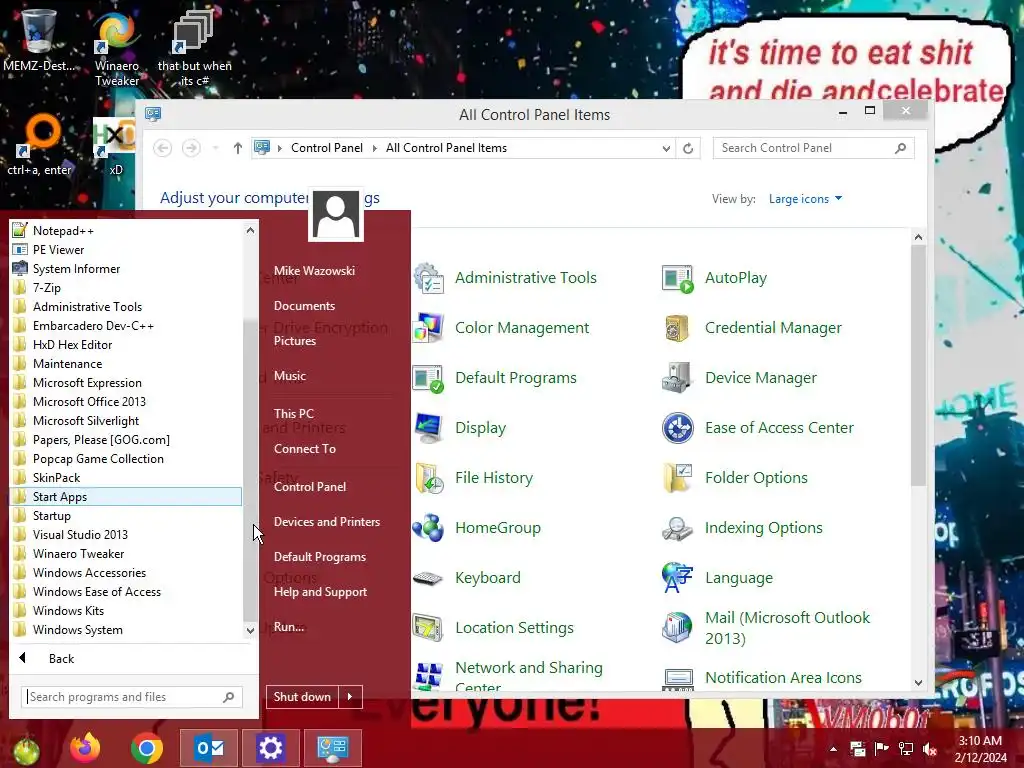Click the muted volume tray icon
The image size is (1024, 768).
(930, 748)
